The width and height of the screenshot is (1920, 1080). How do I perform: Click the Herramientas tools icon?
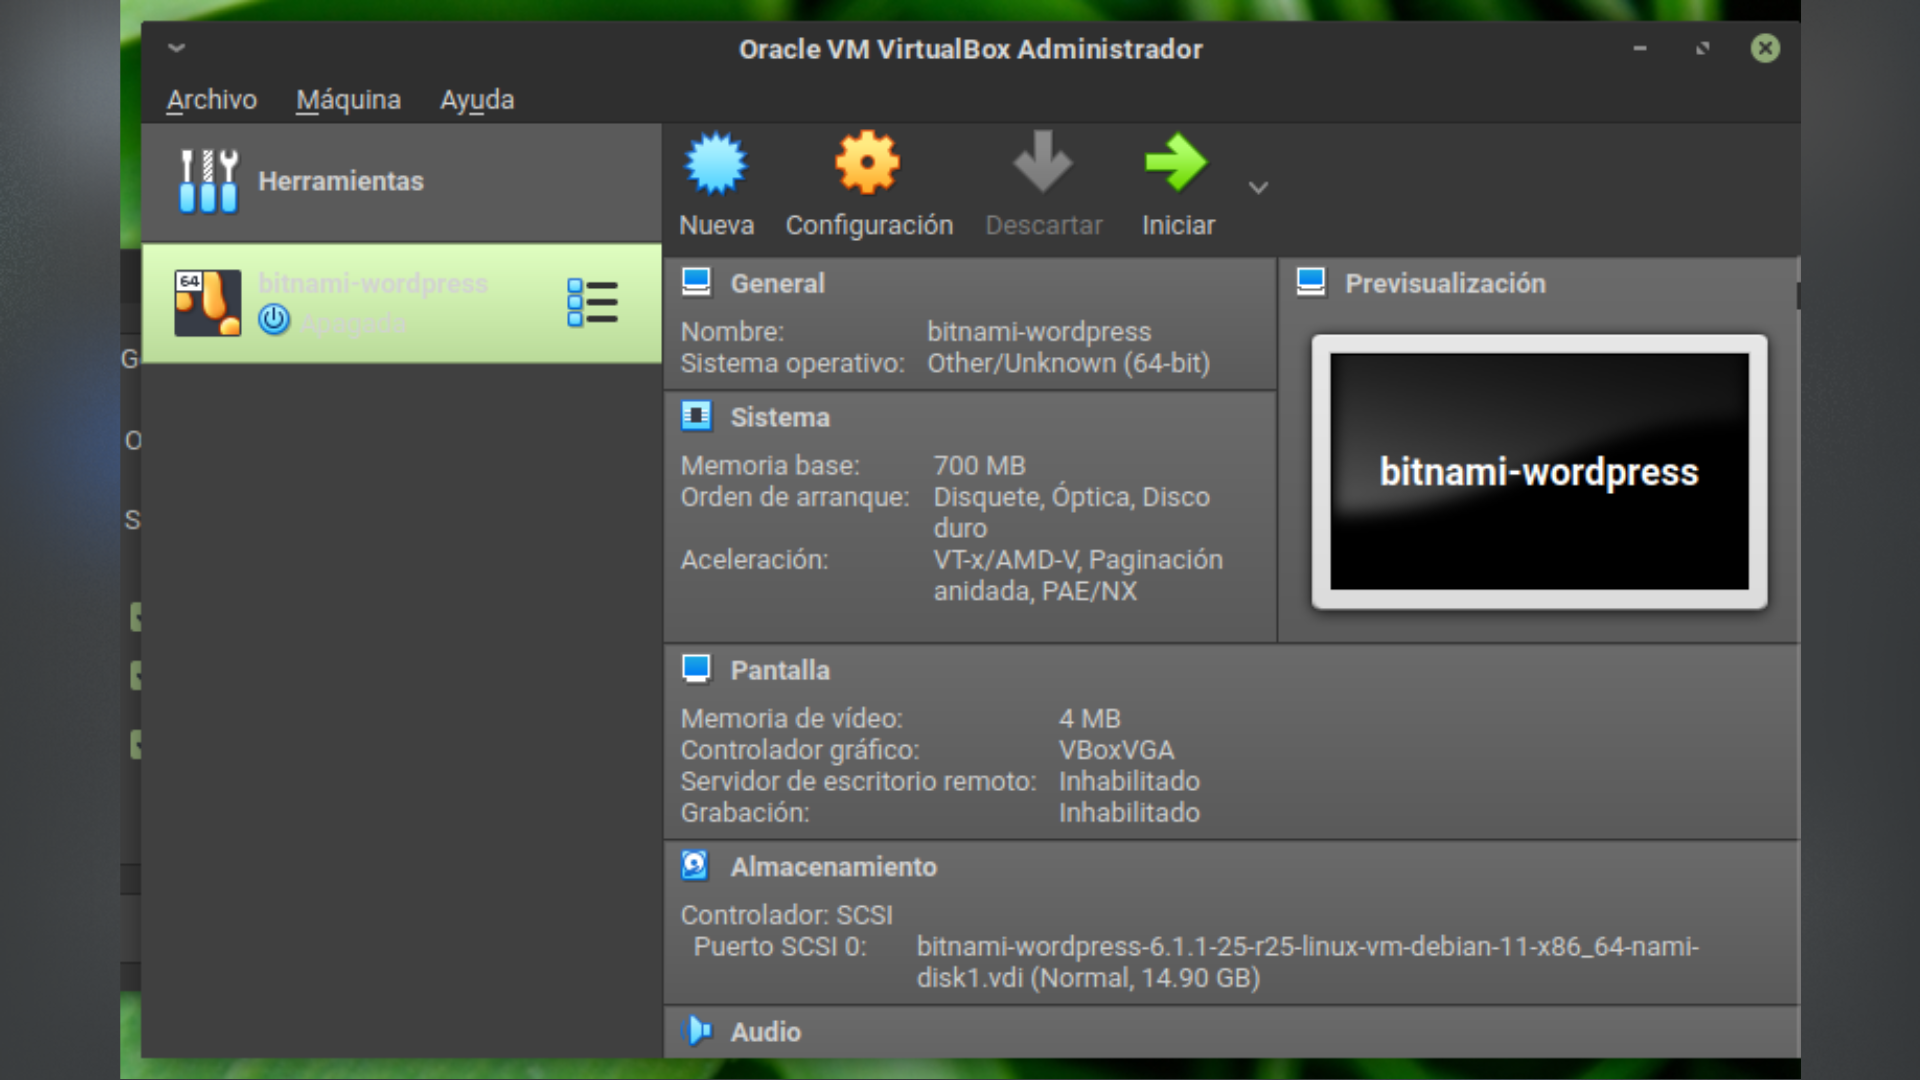[x=208, y=181]
